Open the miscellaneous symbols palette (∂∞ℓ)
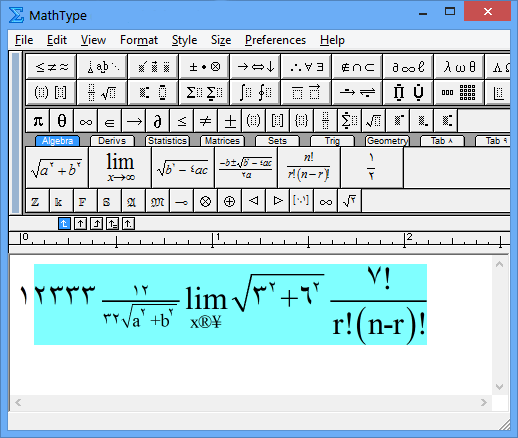This screenshot has width=518, height=438. pos(408,67)
